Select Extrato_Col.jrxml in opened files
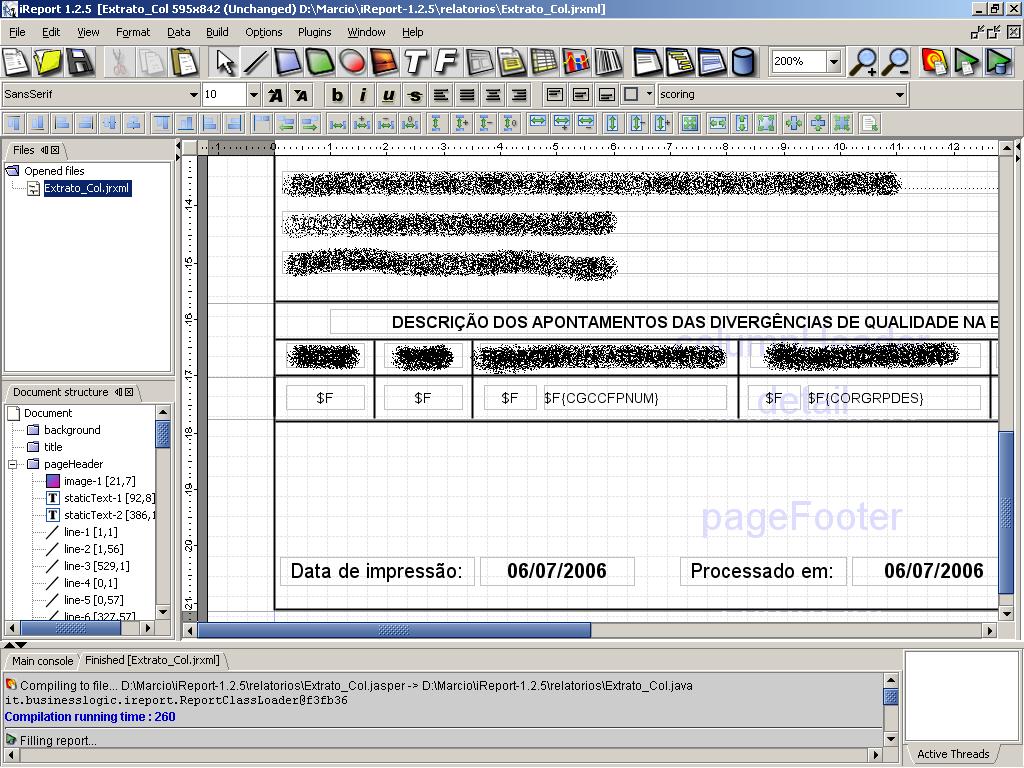Image resolution: width=1024 pixels, height=768 pixels. tap(86, 189)
